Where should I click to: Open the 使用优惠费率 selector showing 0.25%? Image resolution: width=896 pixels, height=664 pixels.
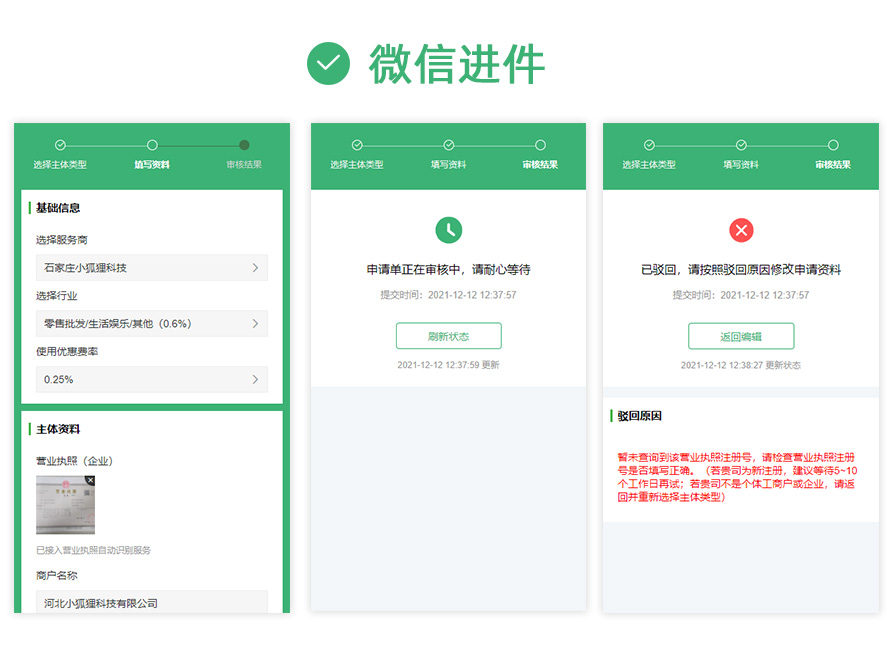pyautogui.click(x=152, y=380)
